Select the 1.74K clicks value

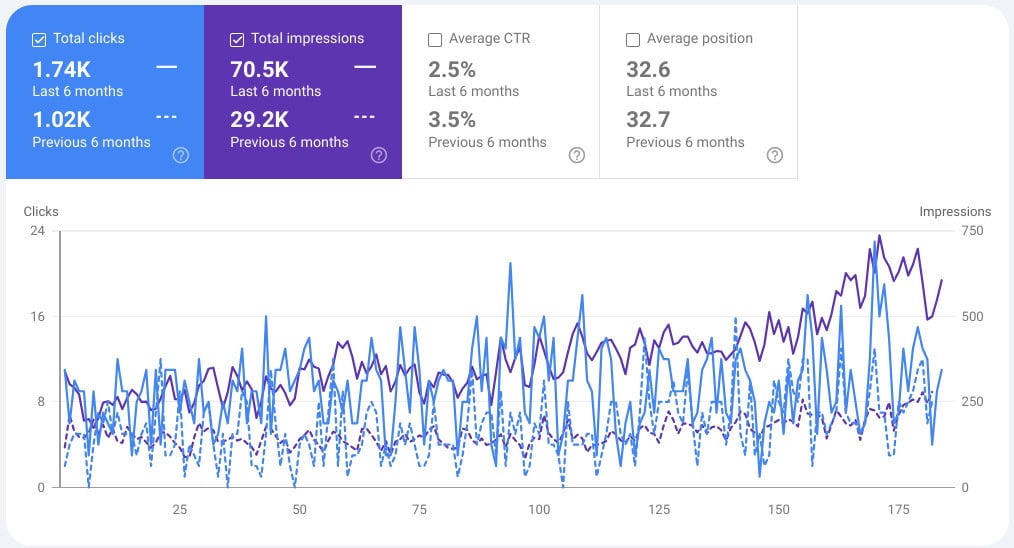[61, 69]
